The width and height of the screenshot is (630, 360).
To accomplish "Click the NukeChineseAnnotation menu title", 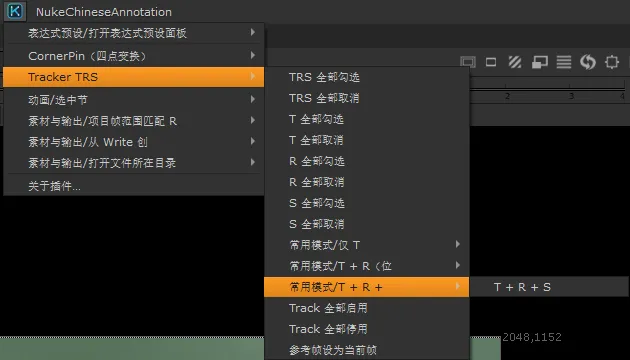I will [x=104, y=12].
